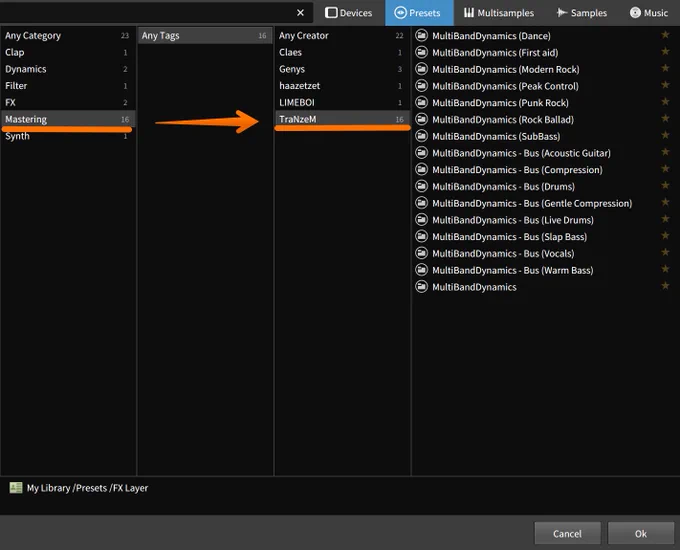Image resolution: width=680 pixels, height=550 pixels.
Task: Select preset MultiBandDynamics - Bus (Live Drums)
Action: [513, 220]
